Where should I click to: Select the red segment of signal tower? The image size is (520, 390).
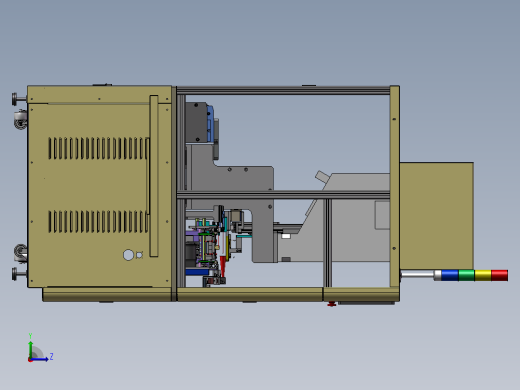pyautogui.click(x=499, y=275)
